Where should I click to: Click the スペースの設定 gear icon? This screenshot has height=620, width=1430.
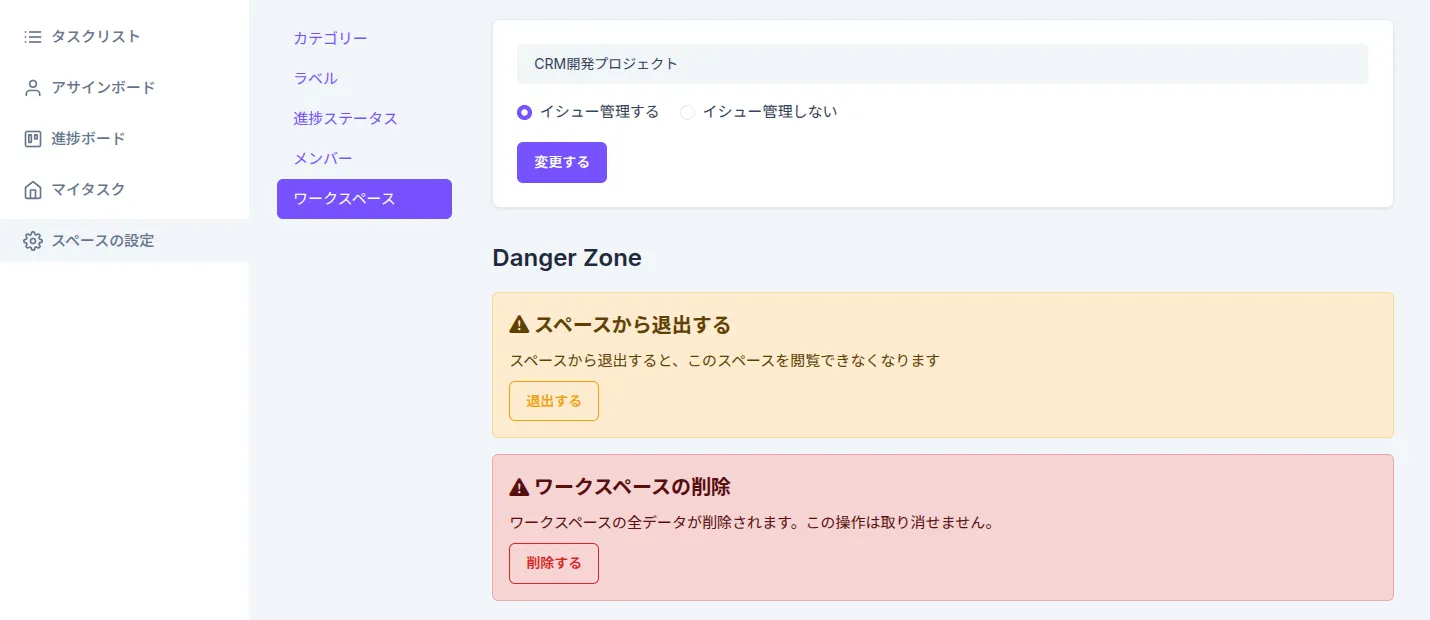(33, 241)
